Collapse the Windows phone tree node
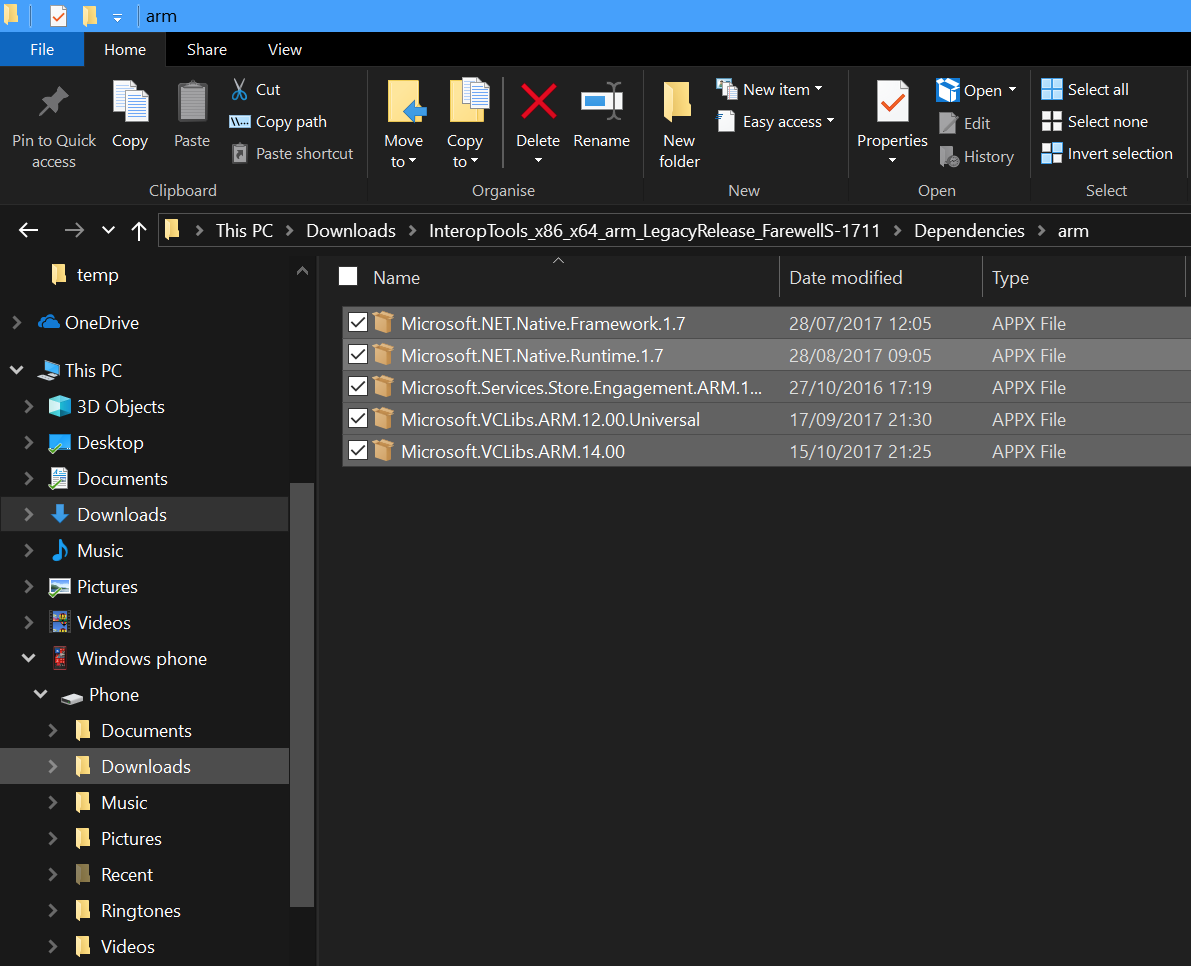Image resolution: width=1191 pixels, height=966 pixels. [x=29, y=658]
